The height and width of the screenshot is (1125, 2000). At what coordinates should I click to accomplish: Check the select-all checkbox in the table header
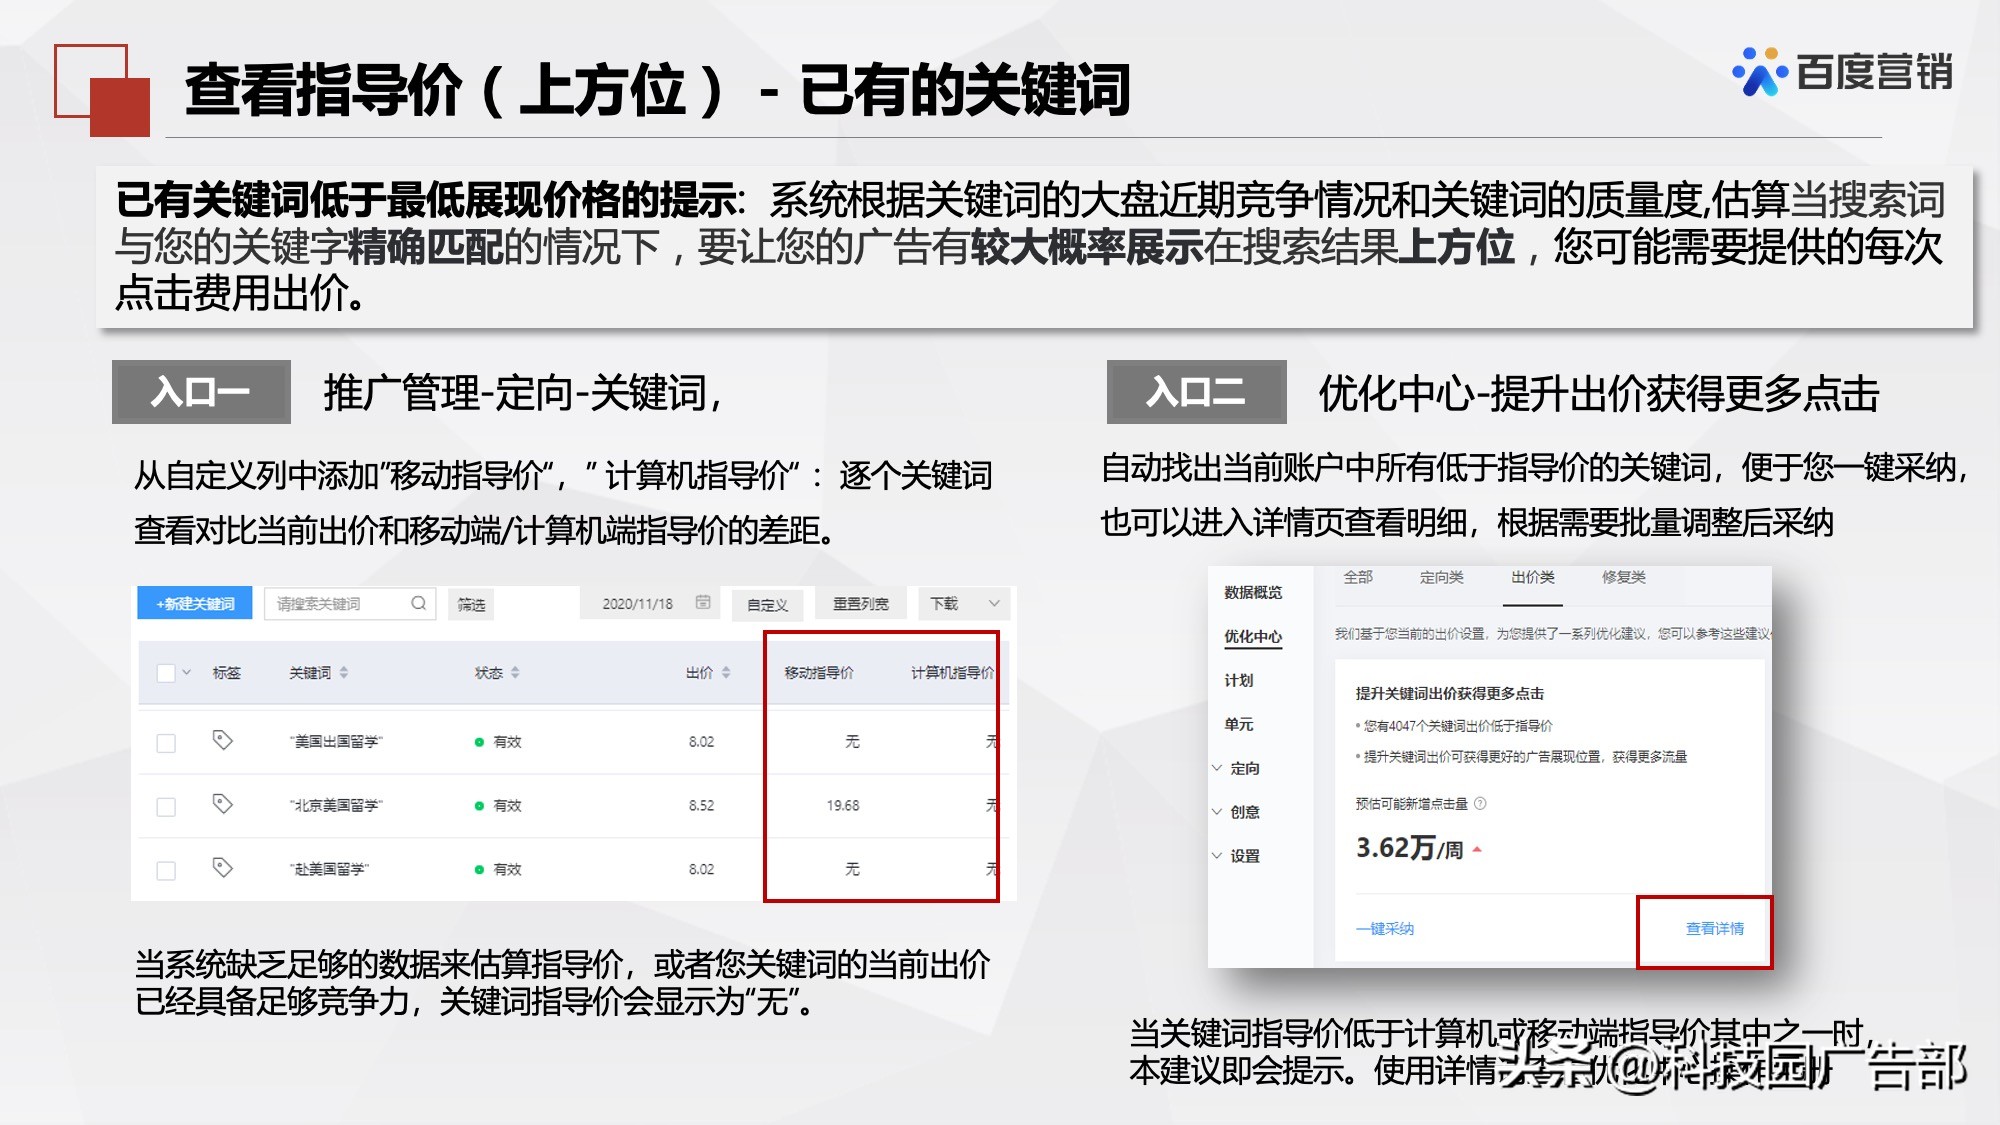pyautogui.click(x=165, y=673)
